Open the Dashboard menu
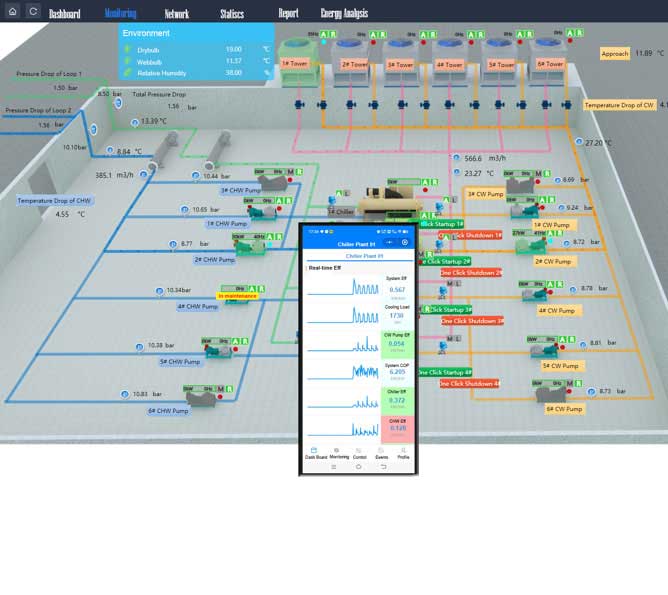 click(64, 14)
